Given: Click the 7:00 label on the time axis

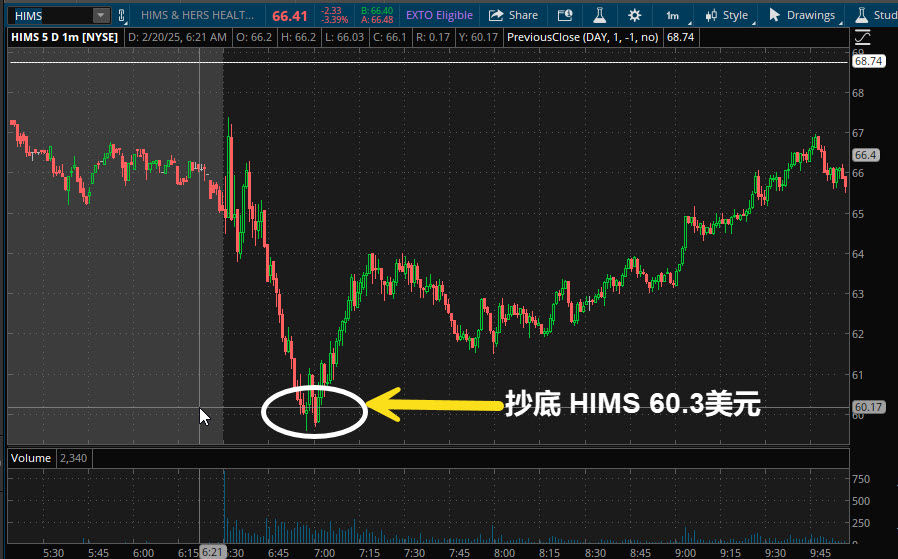Looking at the screenshot, I should 324,553.
